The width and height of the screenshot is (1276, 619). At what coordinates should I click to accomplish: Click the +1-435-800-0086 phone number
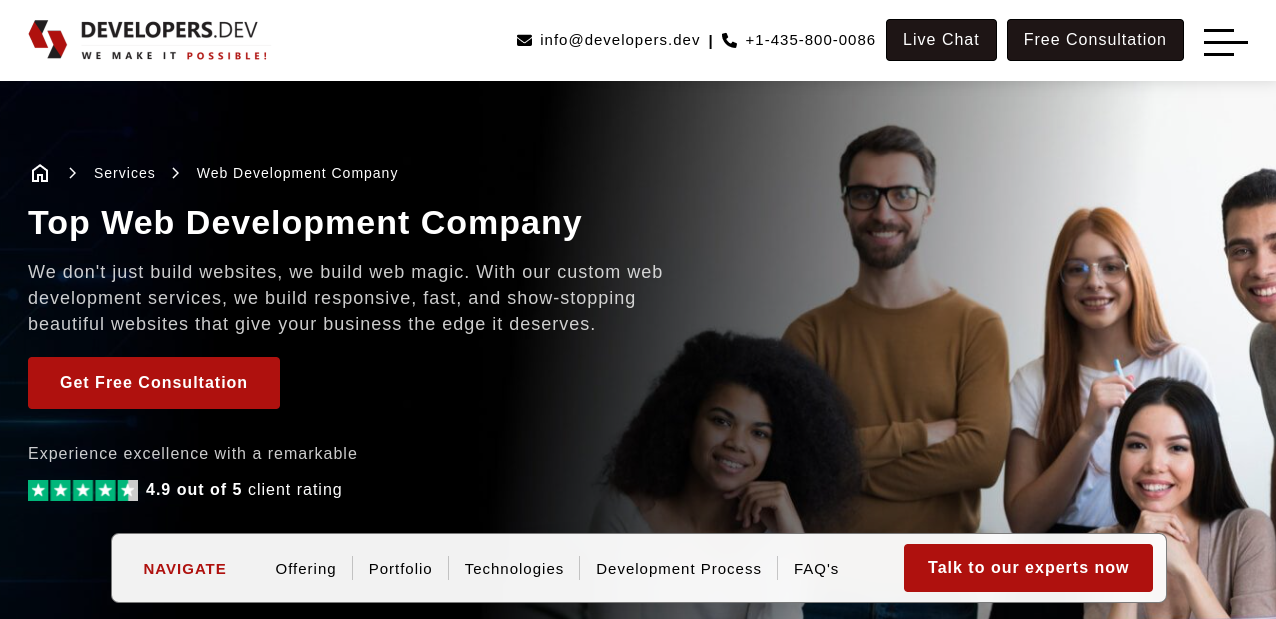(x=810, y=40)
